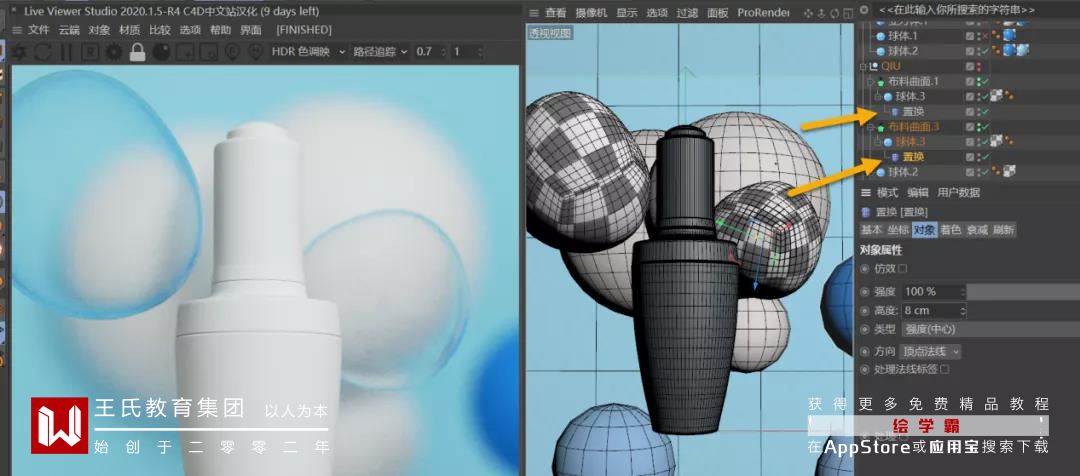The width and height of the screenshot is (1080, 476).
Task: Click the viewport move navigation icon
Action: 809,13
